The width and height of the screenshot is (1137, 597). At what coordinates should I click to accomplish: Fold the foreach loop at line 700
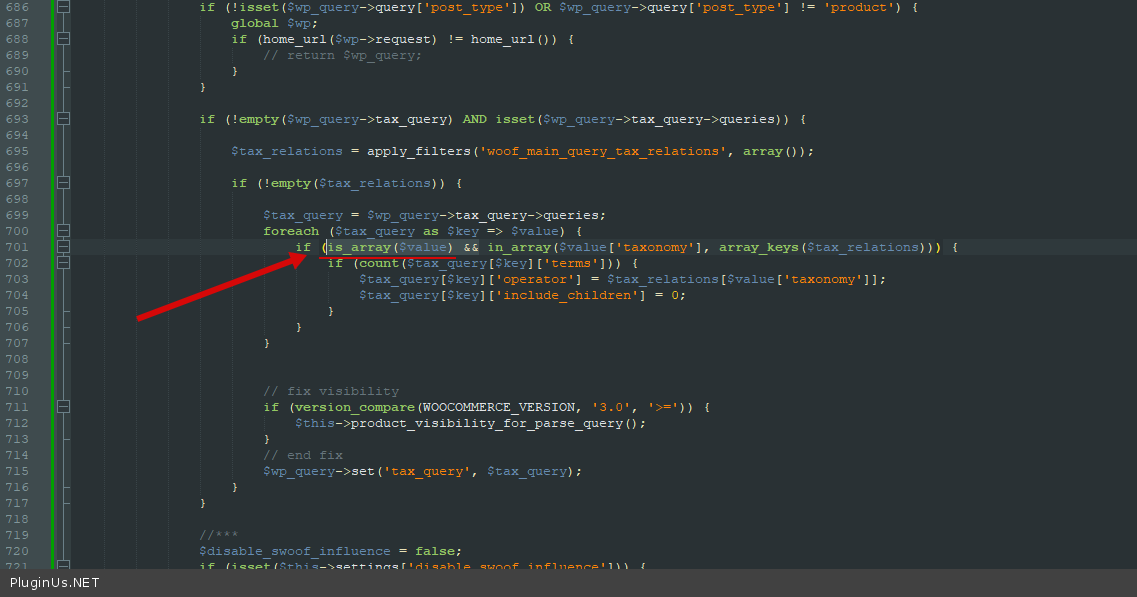click(64, 231)
